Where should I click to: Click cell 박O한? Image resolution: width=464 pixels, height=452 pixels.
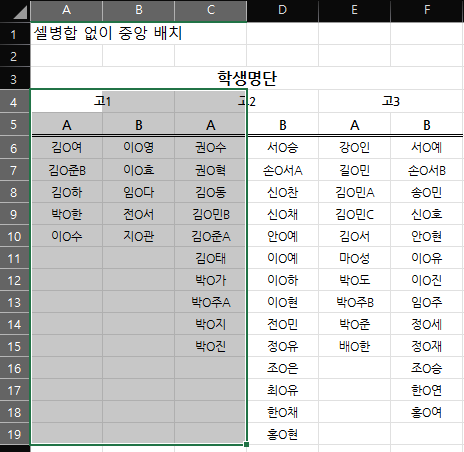(66, 214)
